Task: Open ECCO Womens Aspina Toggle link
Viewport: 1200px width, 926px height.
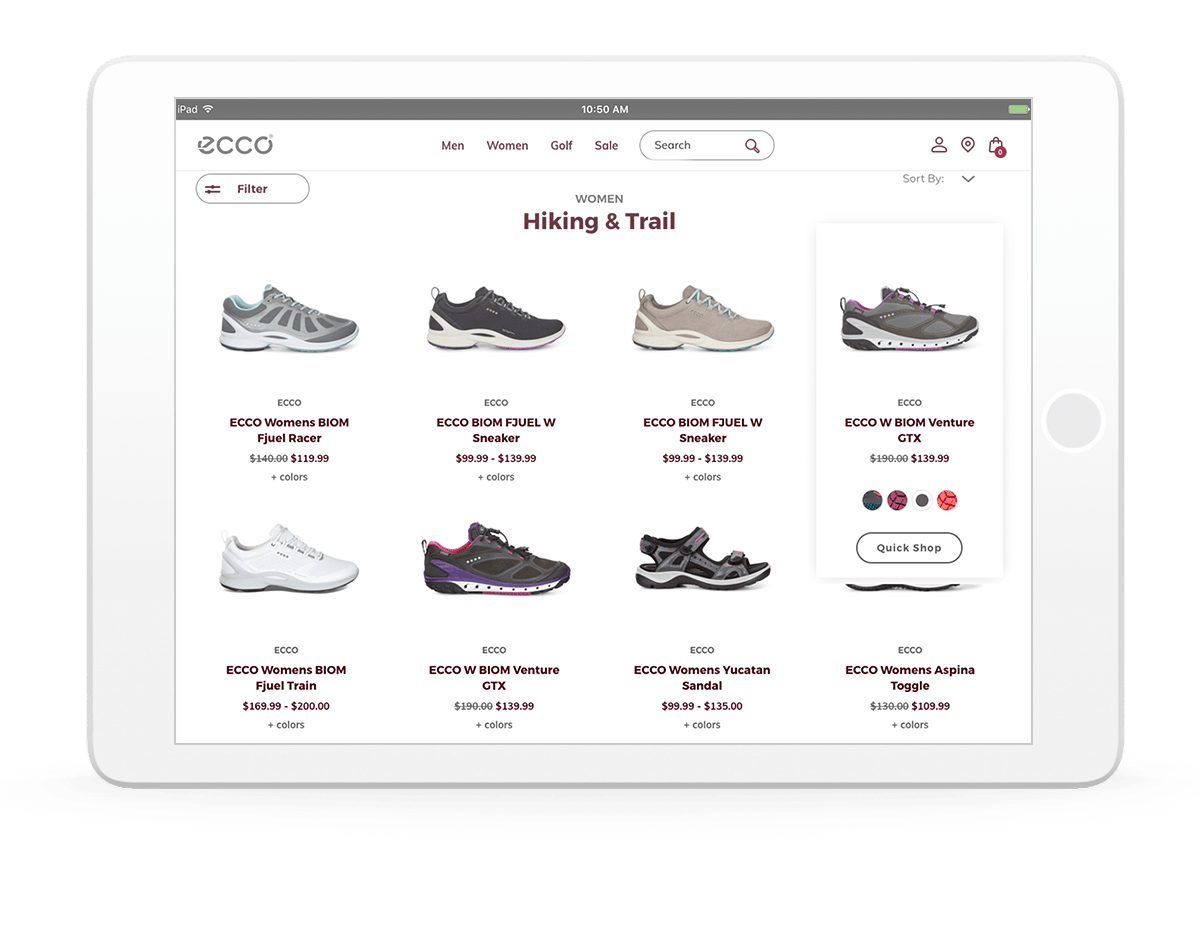Action: coord(910,678)
